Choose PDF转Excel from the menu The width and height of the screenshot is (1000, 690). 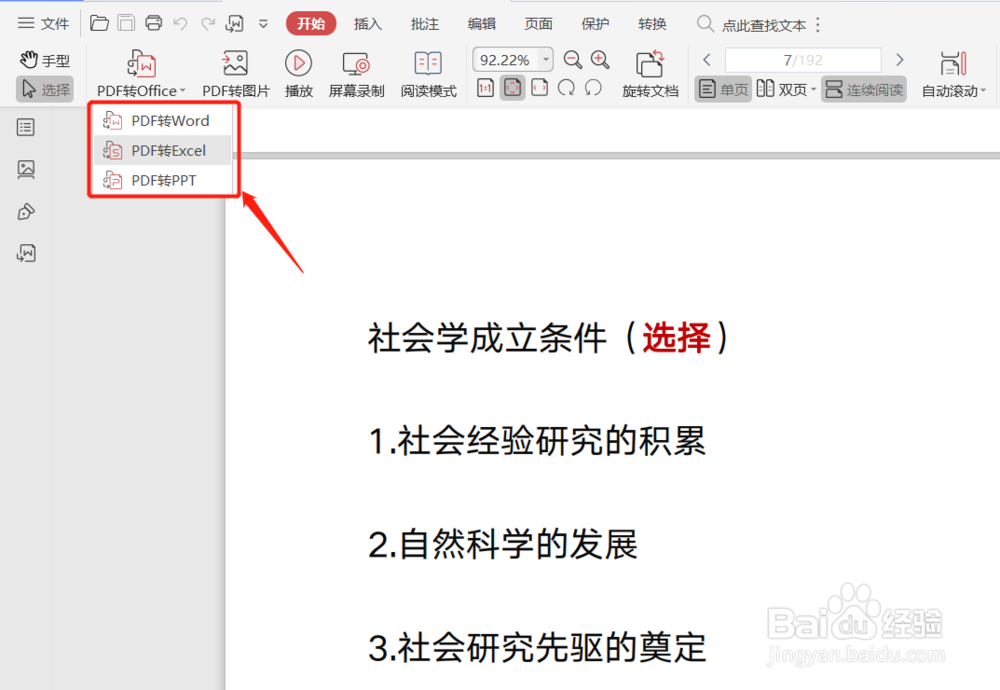(x=163, y=150)
